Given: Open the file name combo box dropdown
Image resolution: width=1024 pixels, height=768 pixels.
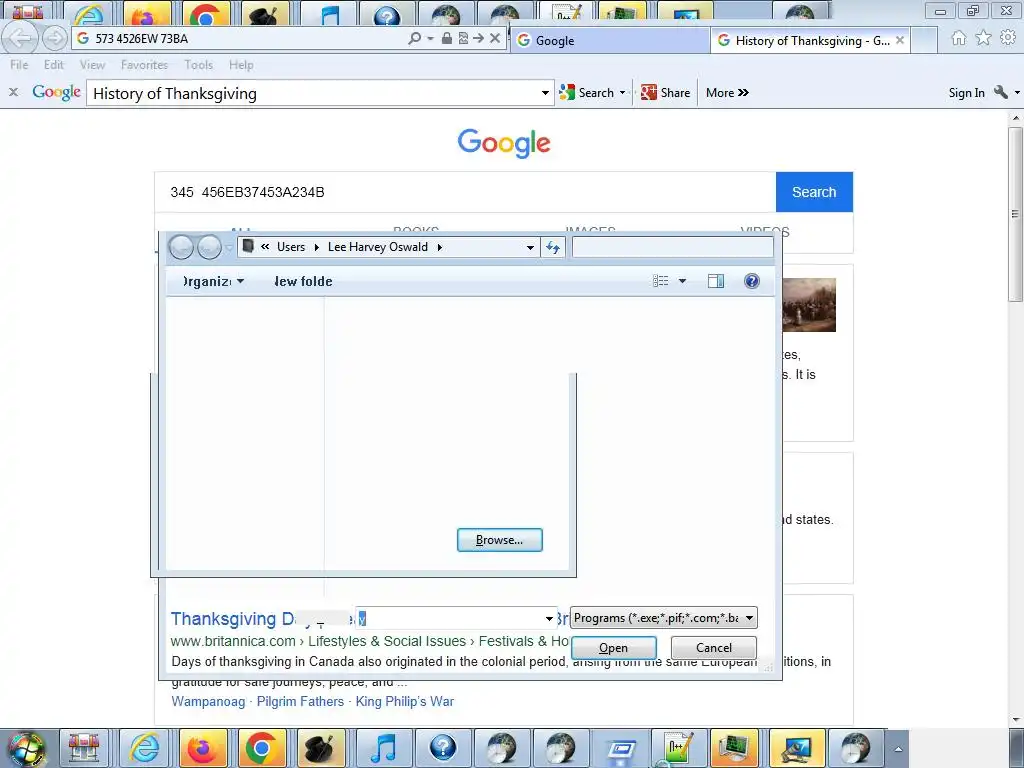Looking at the screenshot, I should pyautogui.click(x=549, y=618).
